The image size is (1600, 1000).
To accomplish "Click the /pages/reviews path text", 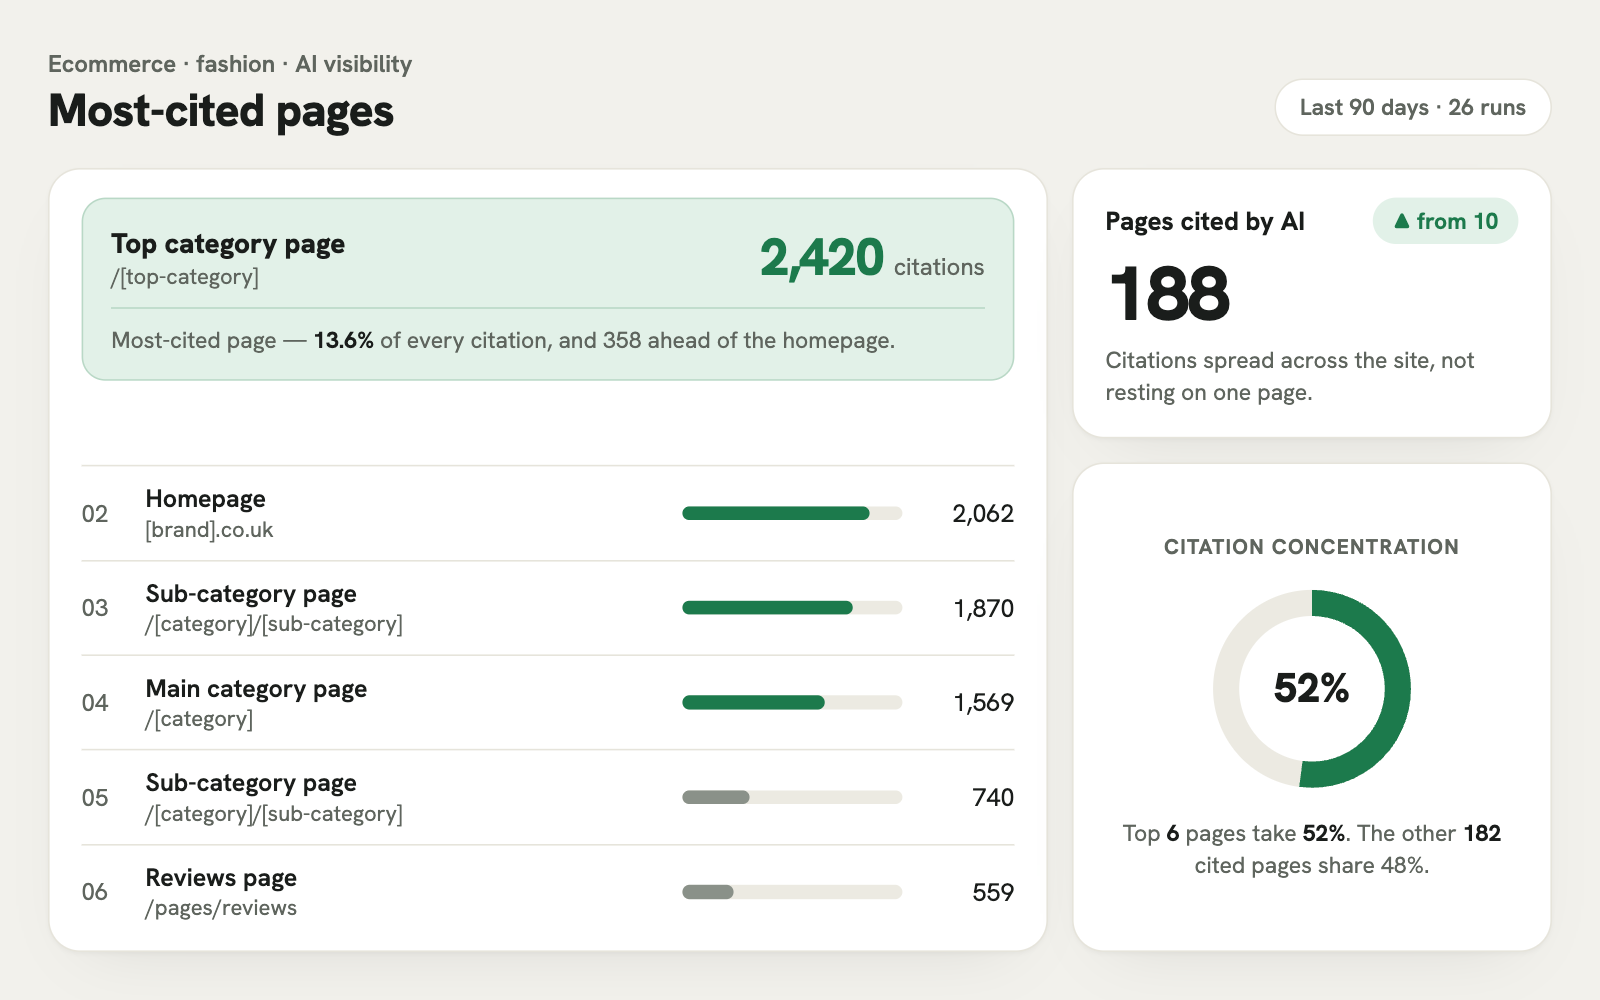I will coord(221,908).
